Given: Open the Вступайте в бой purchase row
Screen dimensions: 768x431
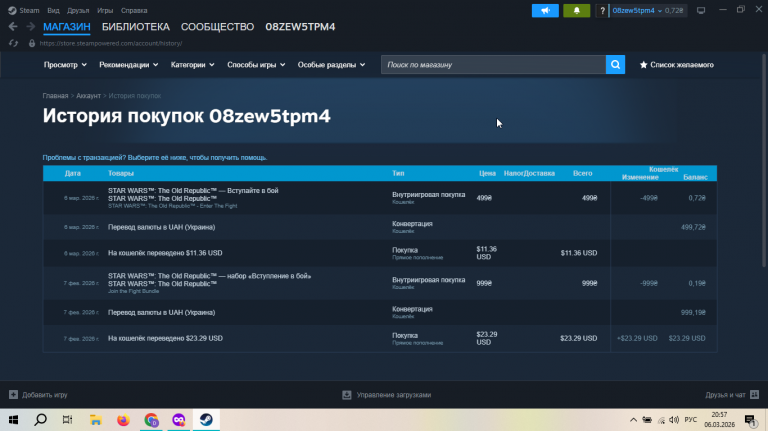Looking at the screenshot, I should click(x=380, y=198).
